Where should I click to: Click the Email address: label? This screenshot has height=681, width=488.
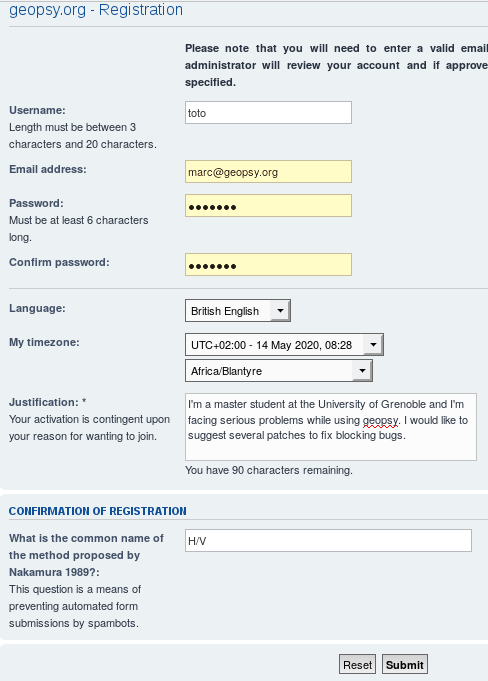(x=48, y=169)
